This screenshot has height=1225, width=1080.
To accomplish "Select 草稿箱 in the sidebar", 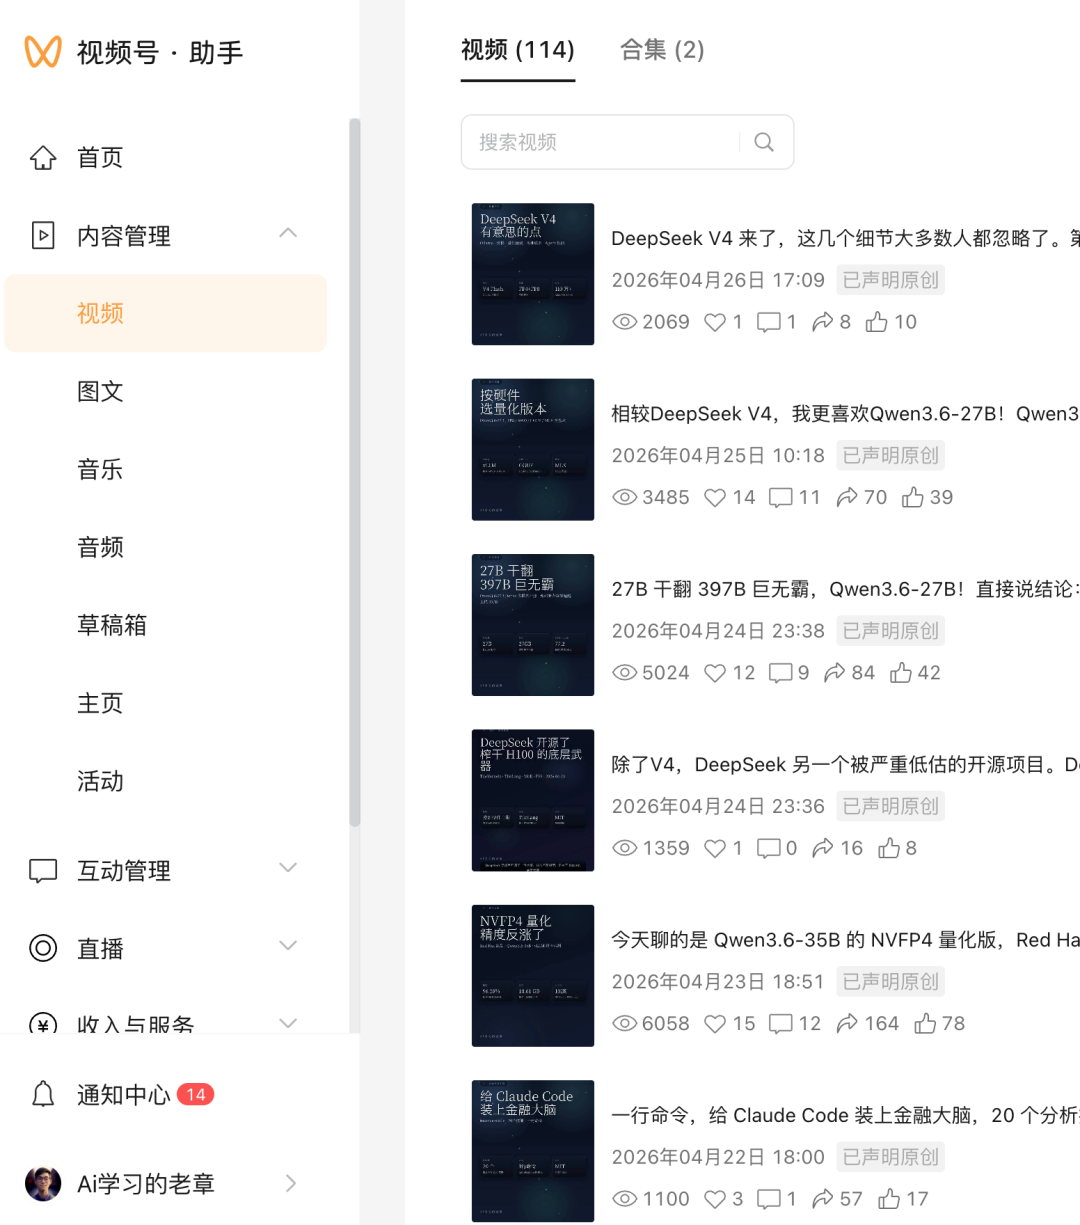I will tap(100, 625).
